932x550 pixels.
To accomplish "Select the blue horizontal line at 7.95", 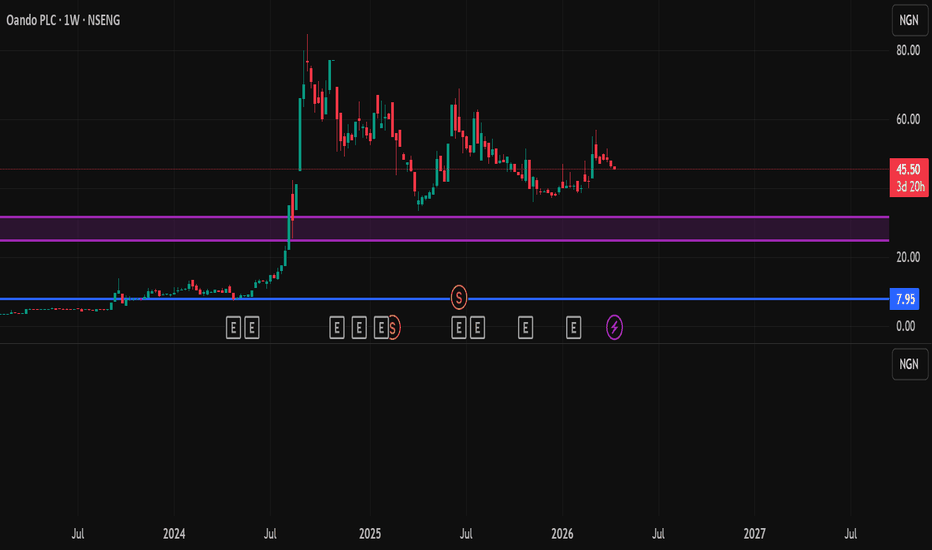I will pos(444,298).
